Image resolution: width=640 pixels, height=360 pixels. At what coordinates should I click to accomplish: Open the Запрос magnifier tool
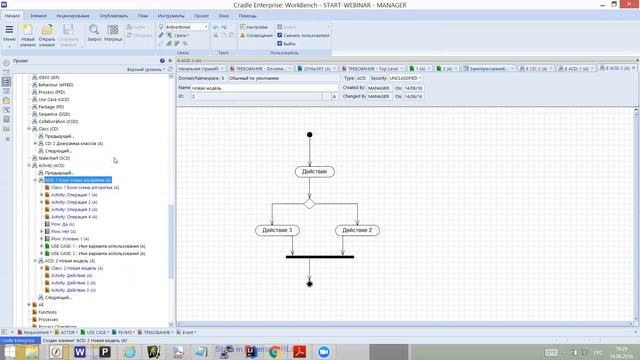94,33
